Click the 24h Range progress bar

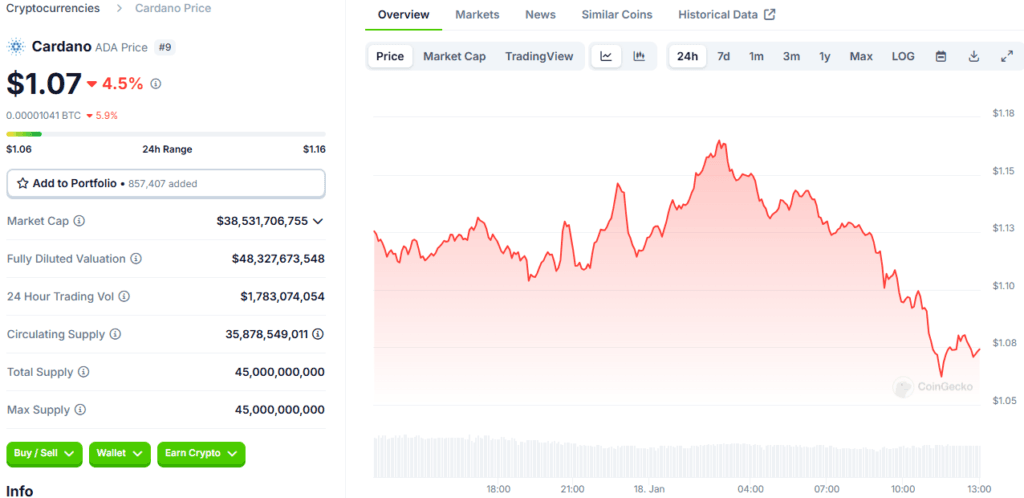pos(166,134)
